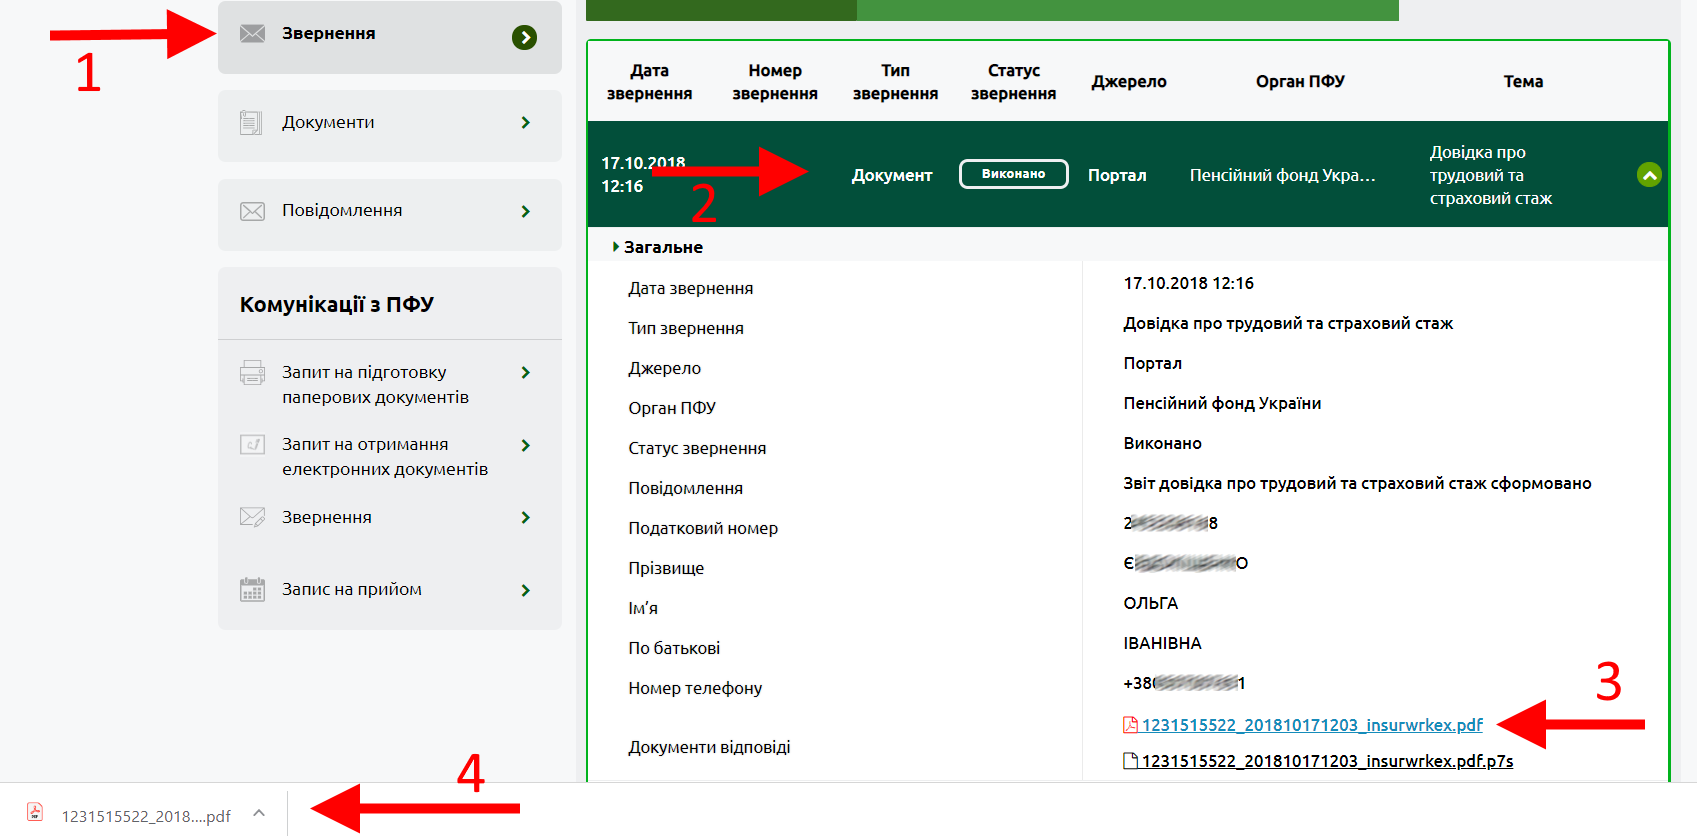Click the Комунікації з ПФУ heading
This screenshot has height=839, width=1697.
336,305
